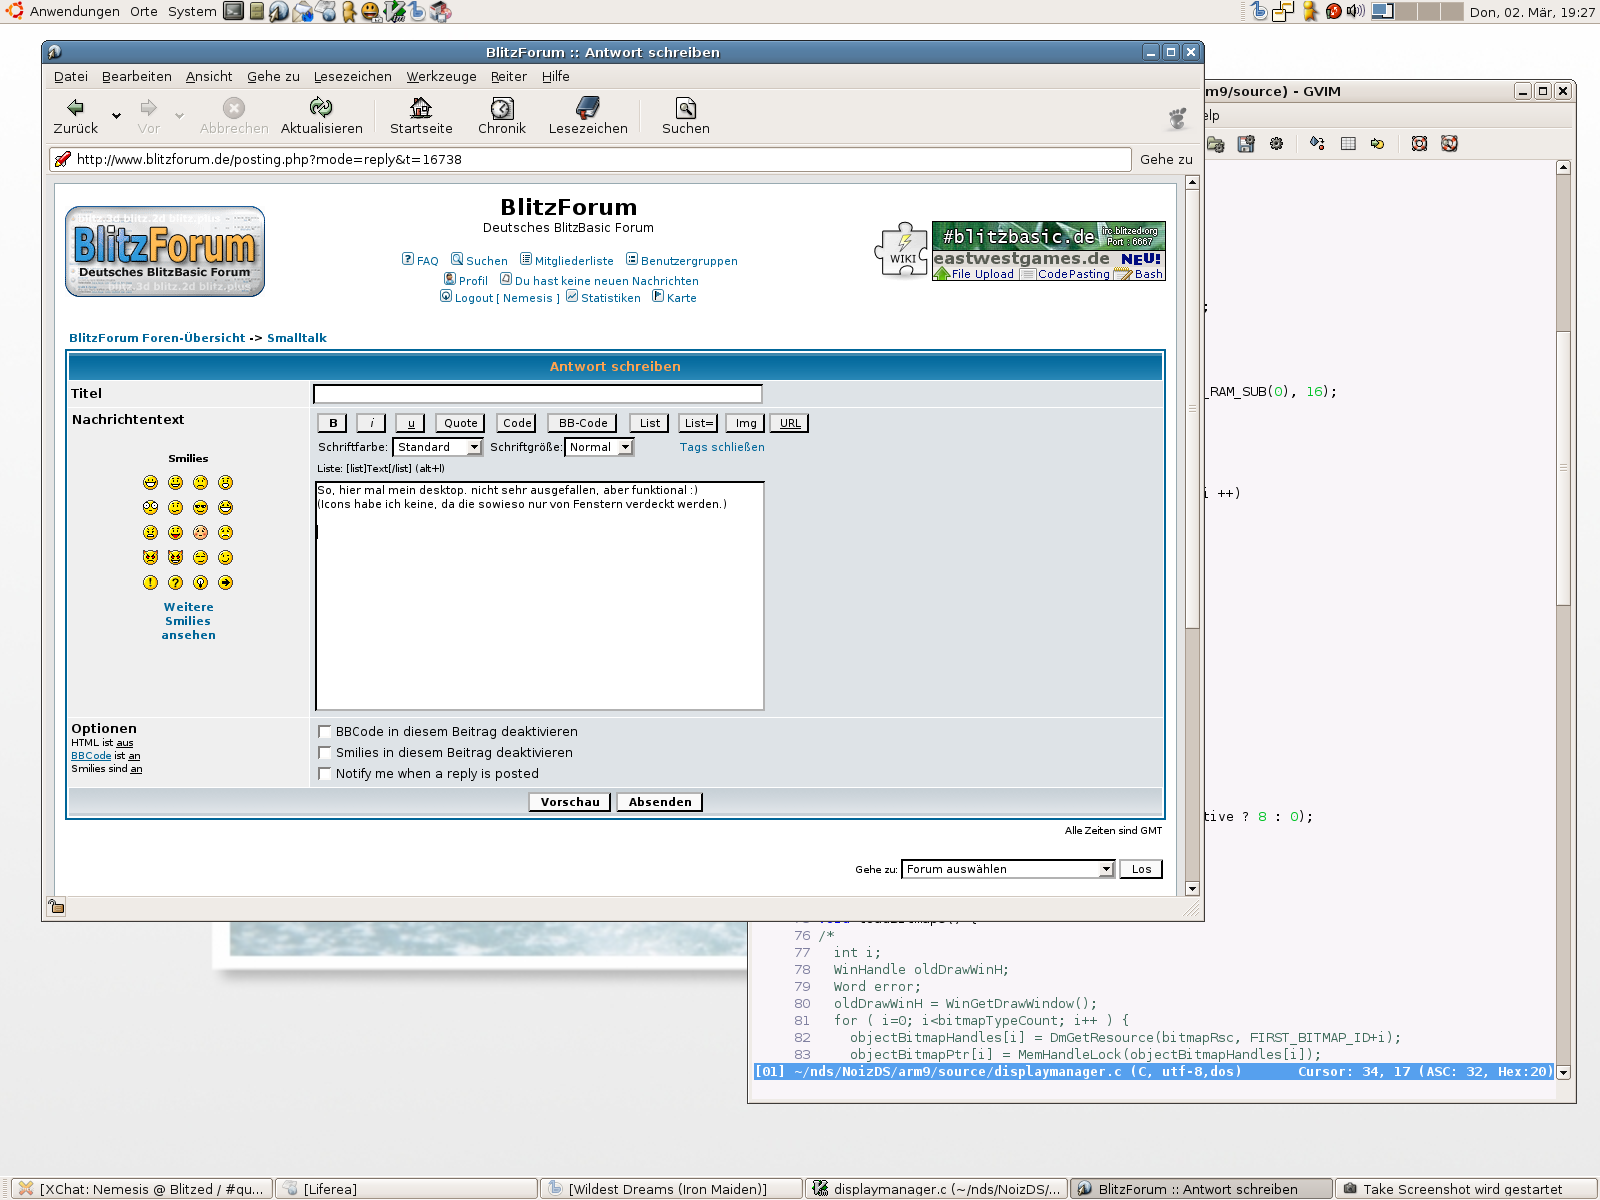Open the system volume speaker icon
This screenshot has height=1200, width=1600.
(1355, 11)
